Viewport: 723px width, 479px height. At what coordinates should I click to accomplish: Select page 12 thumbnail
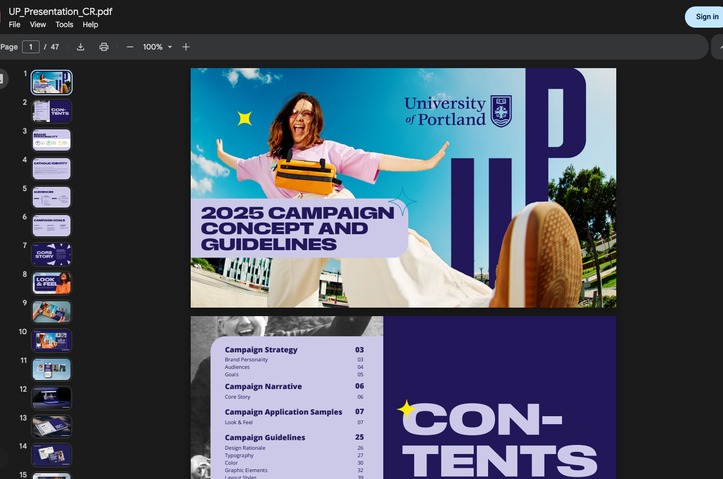tap(52, 398)
